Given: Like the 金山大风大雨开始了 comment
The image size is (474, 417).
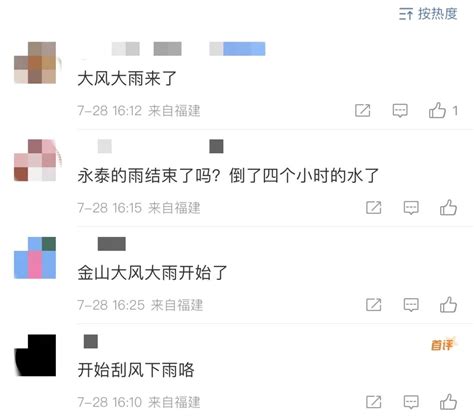Looking at the screenshot, I should tap(448, 305).
